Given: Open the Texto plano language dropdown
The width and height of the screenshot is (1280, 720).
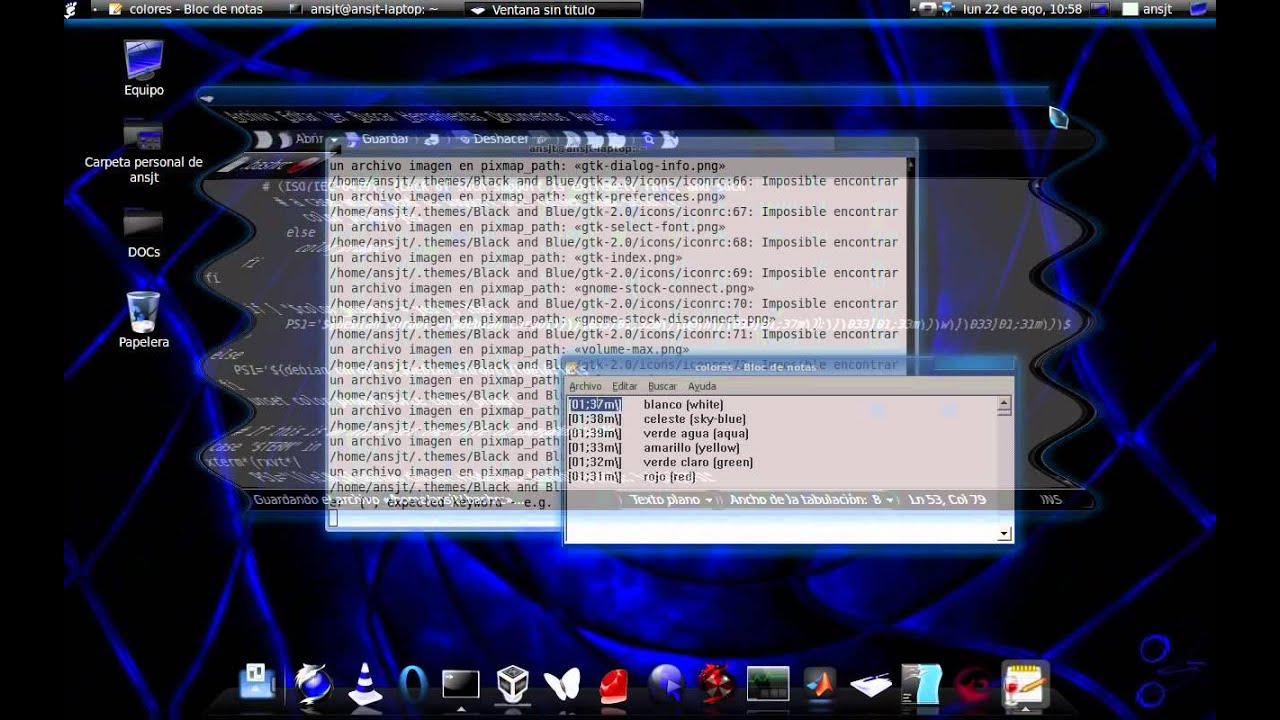Looking at the screenshot, I should tap(672, 499).
